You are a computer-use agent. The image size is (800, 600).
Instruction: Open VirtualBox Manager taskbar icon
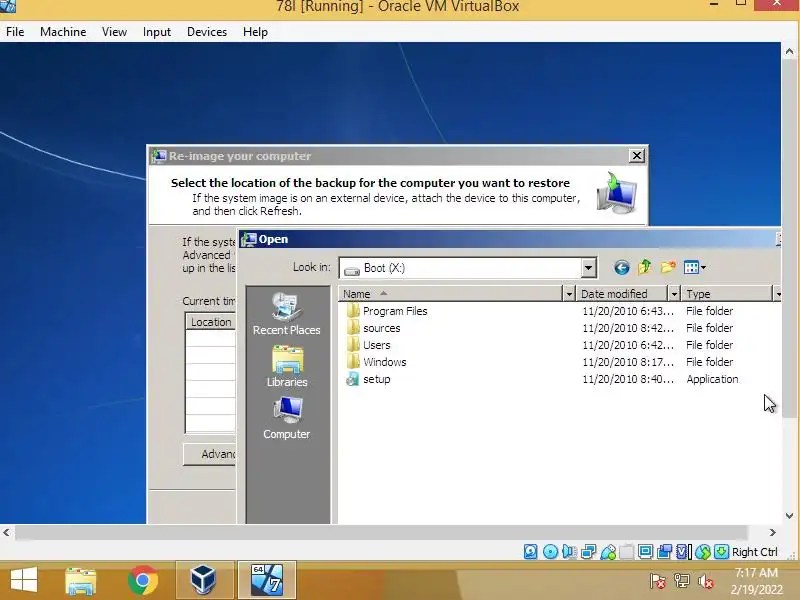click(204, 581)
